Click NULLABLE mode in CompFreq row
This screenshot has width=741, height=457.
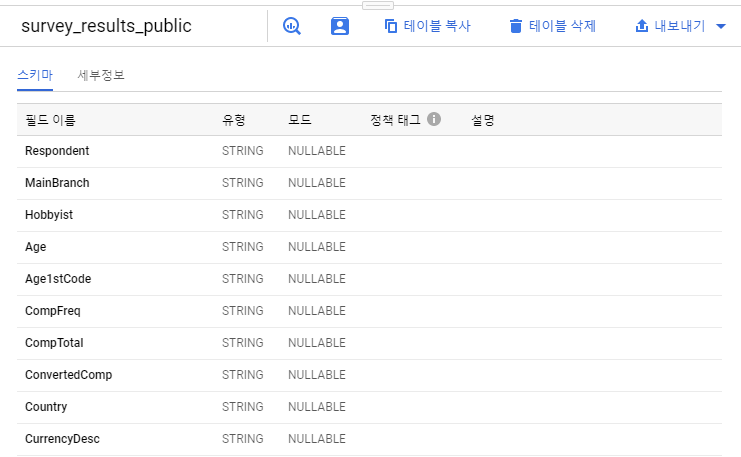click(x=317, y=311)
